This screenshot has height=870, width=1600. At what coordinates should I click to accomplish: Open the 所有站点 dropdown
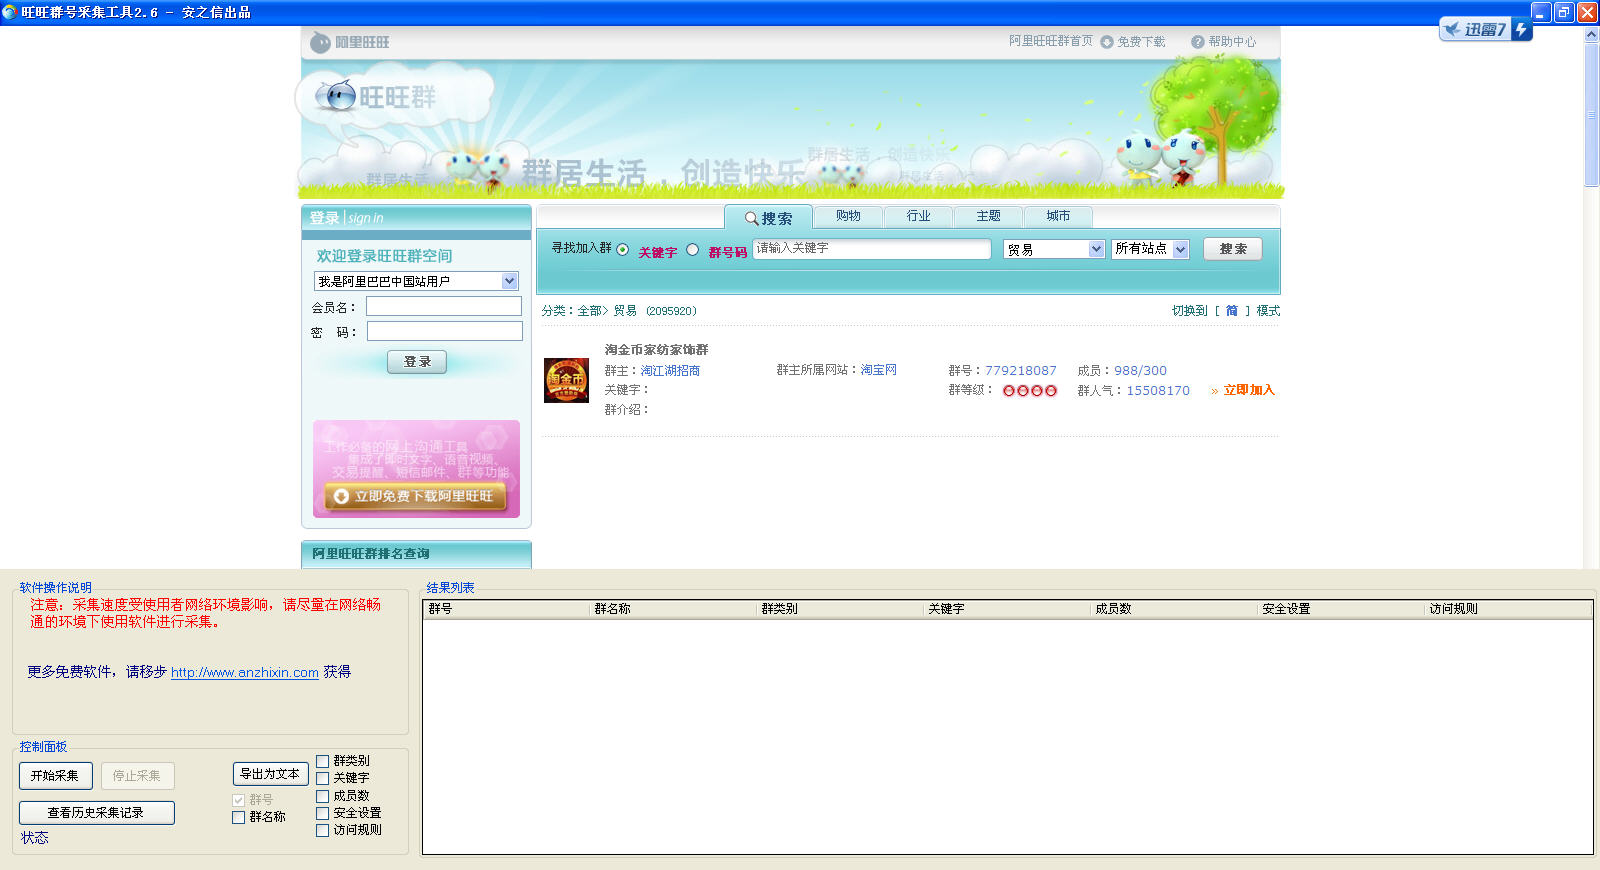click(1150, 249)
